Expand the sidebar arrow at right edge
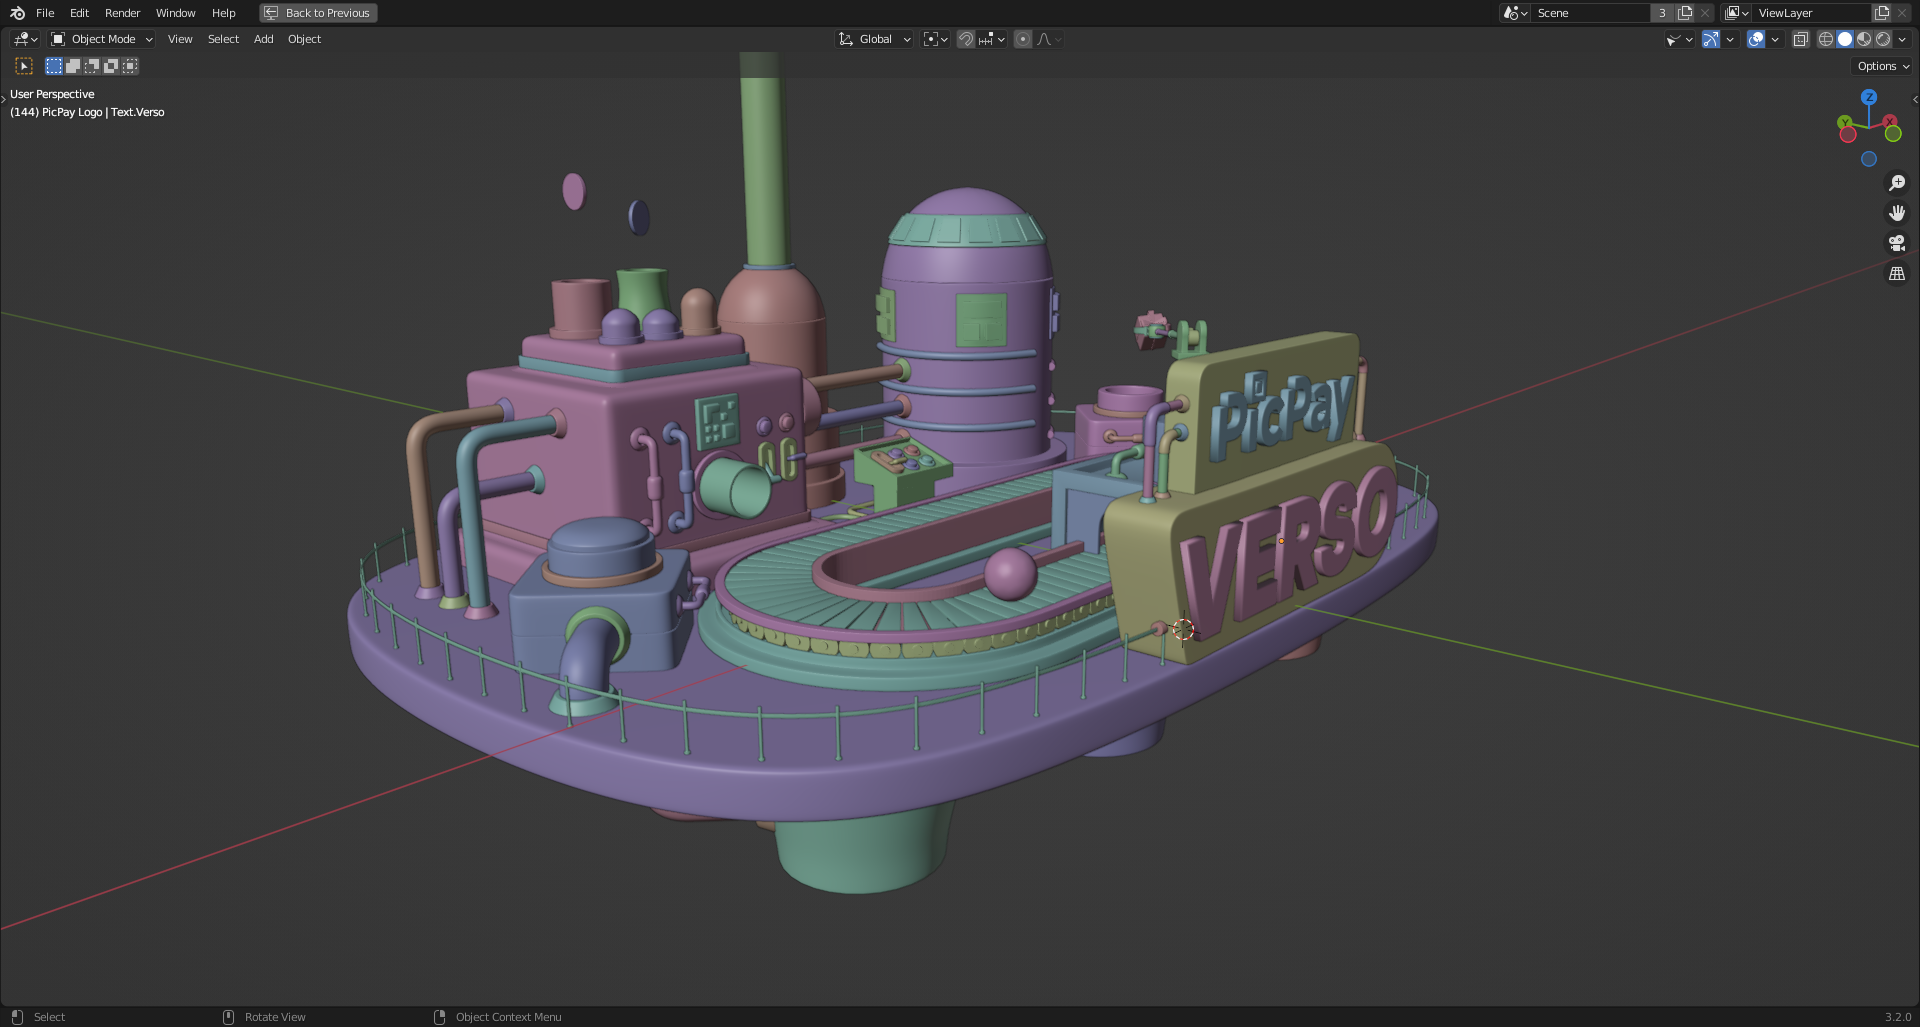Image resolution: width=1920 pixels, height=1027 pixels. click(1915, 99)
